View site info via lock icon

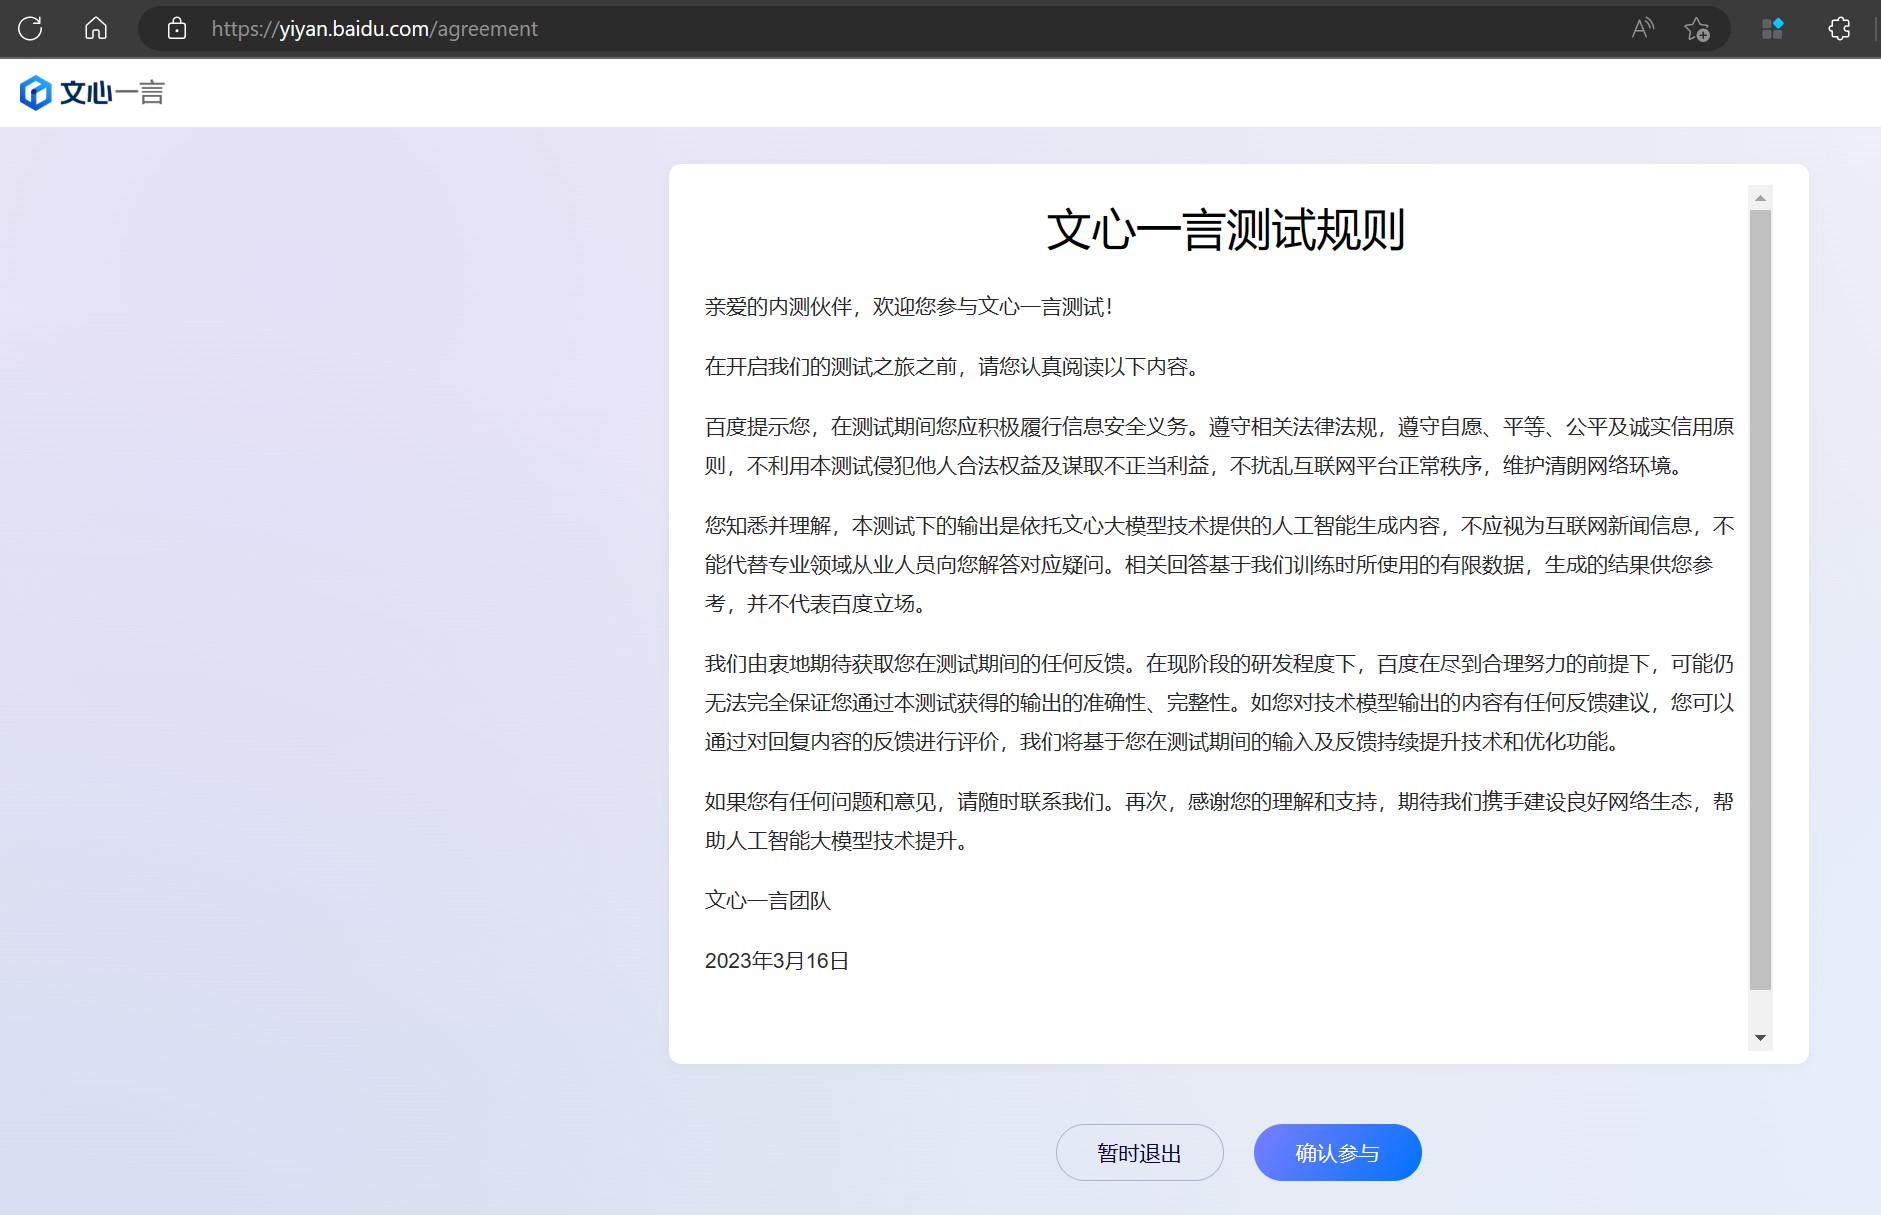[177, 28]
